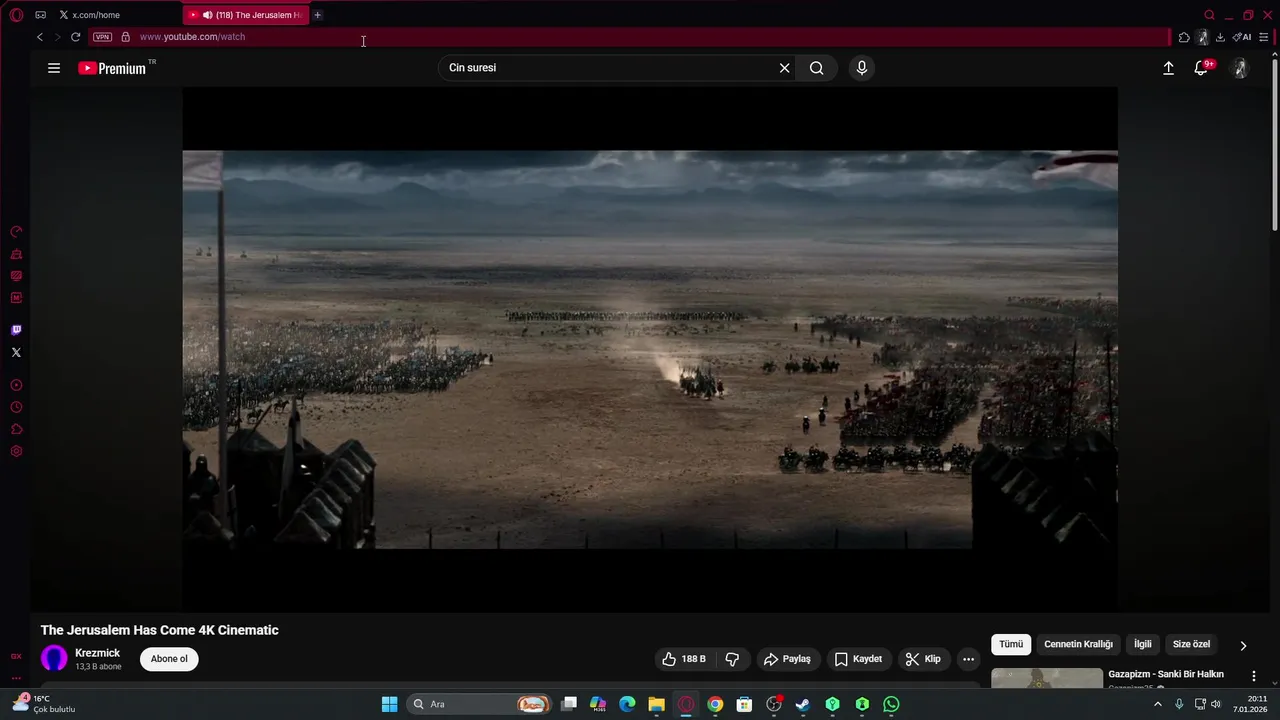The width and height of the screenshot is (1280, 720).
Task: Open Google Chrome from taskbar
Action: pyautogui.click(x=715, y=704)
